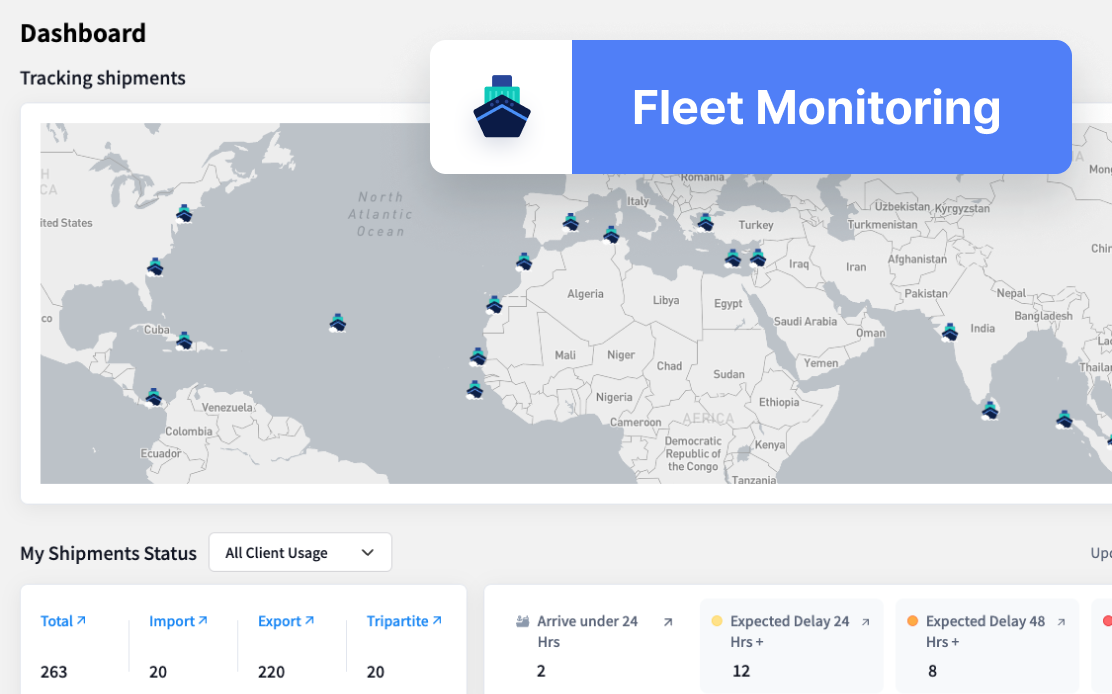Screen dimensions: 1112x694
Task: Open the Import shipments link
Action: coord(178,621)
